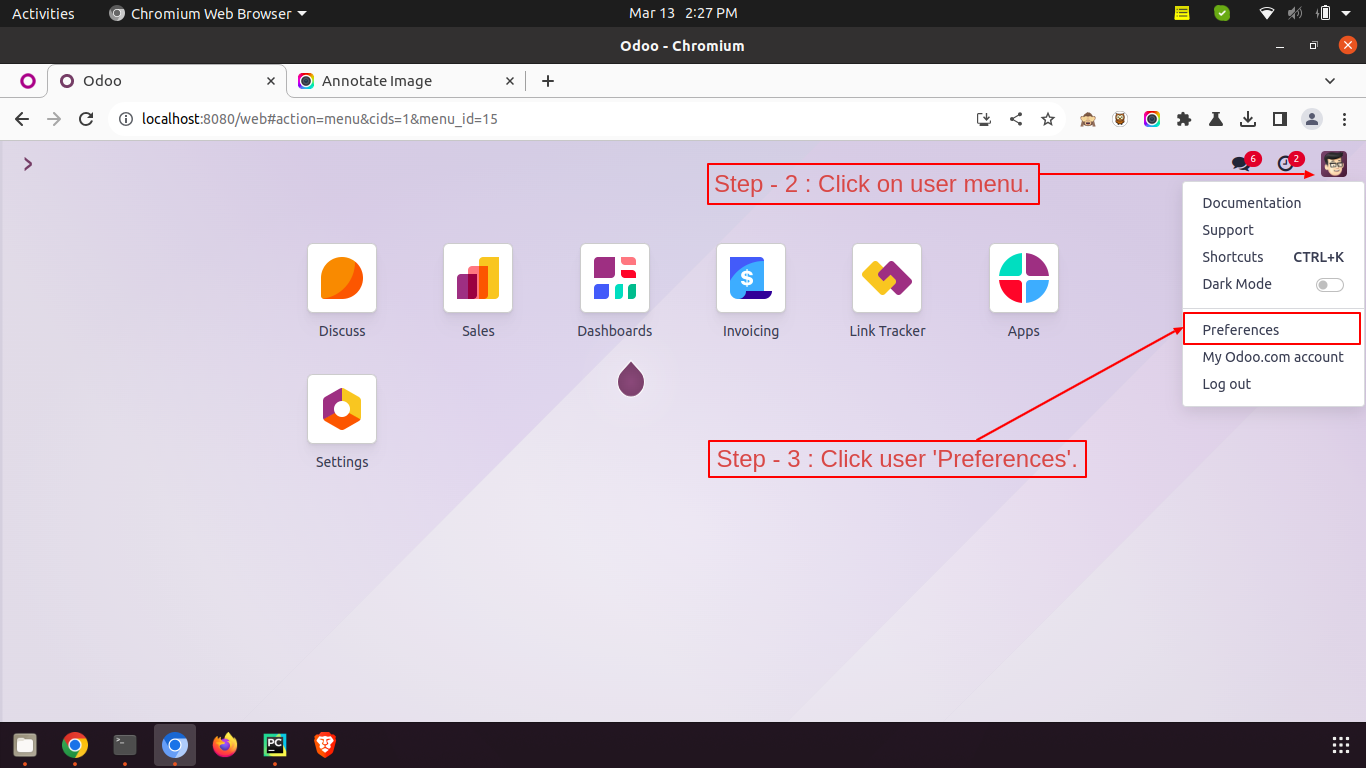The image size is (1366, 768).
Task: Open the Link Tracker app
Action: tap(887, 278)
